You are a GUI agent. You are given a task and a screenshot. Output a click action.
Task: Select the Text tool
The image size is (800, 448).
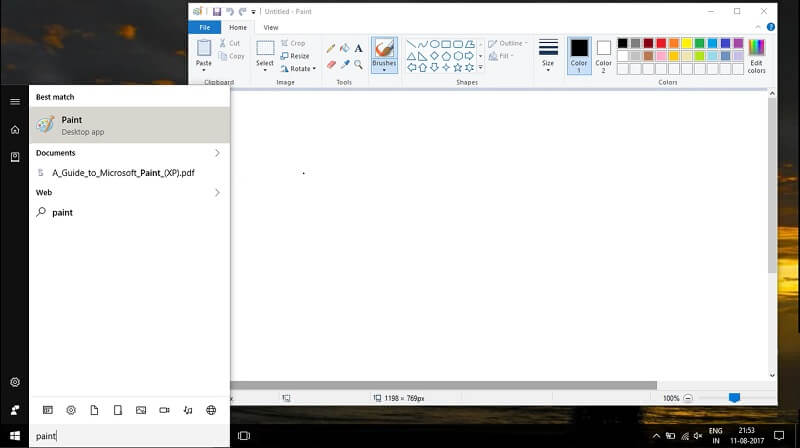tap(358, 48)
